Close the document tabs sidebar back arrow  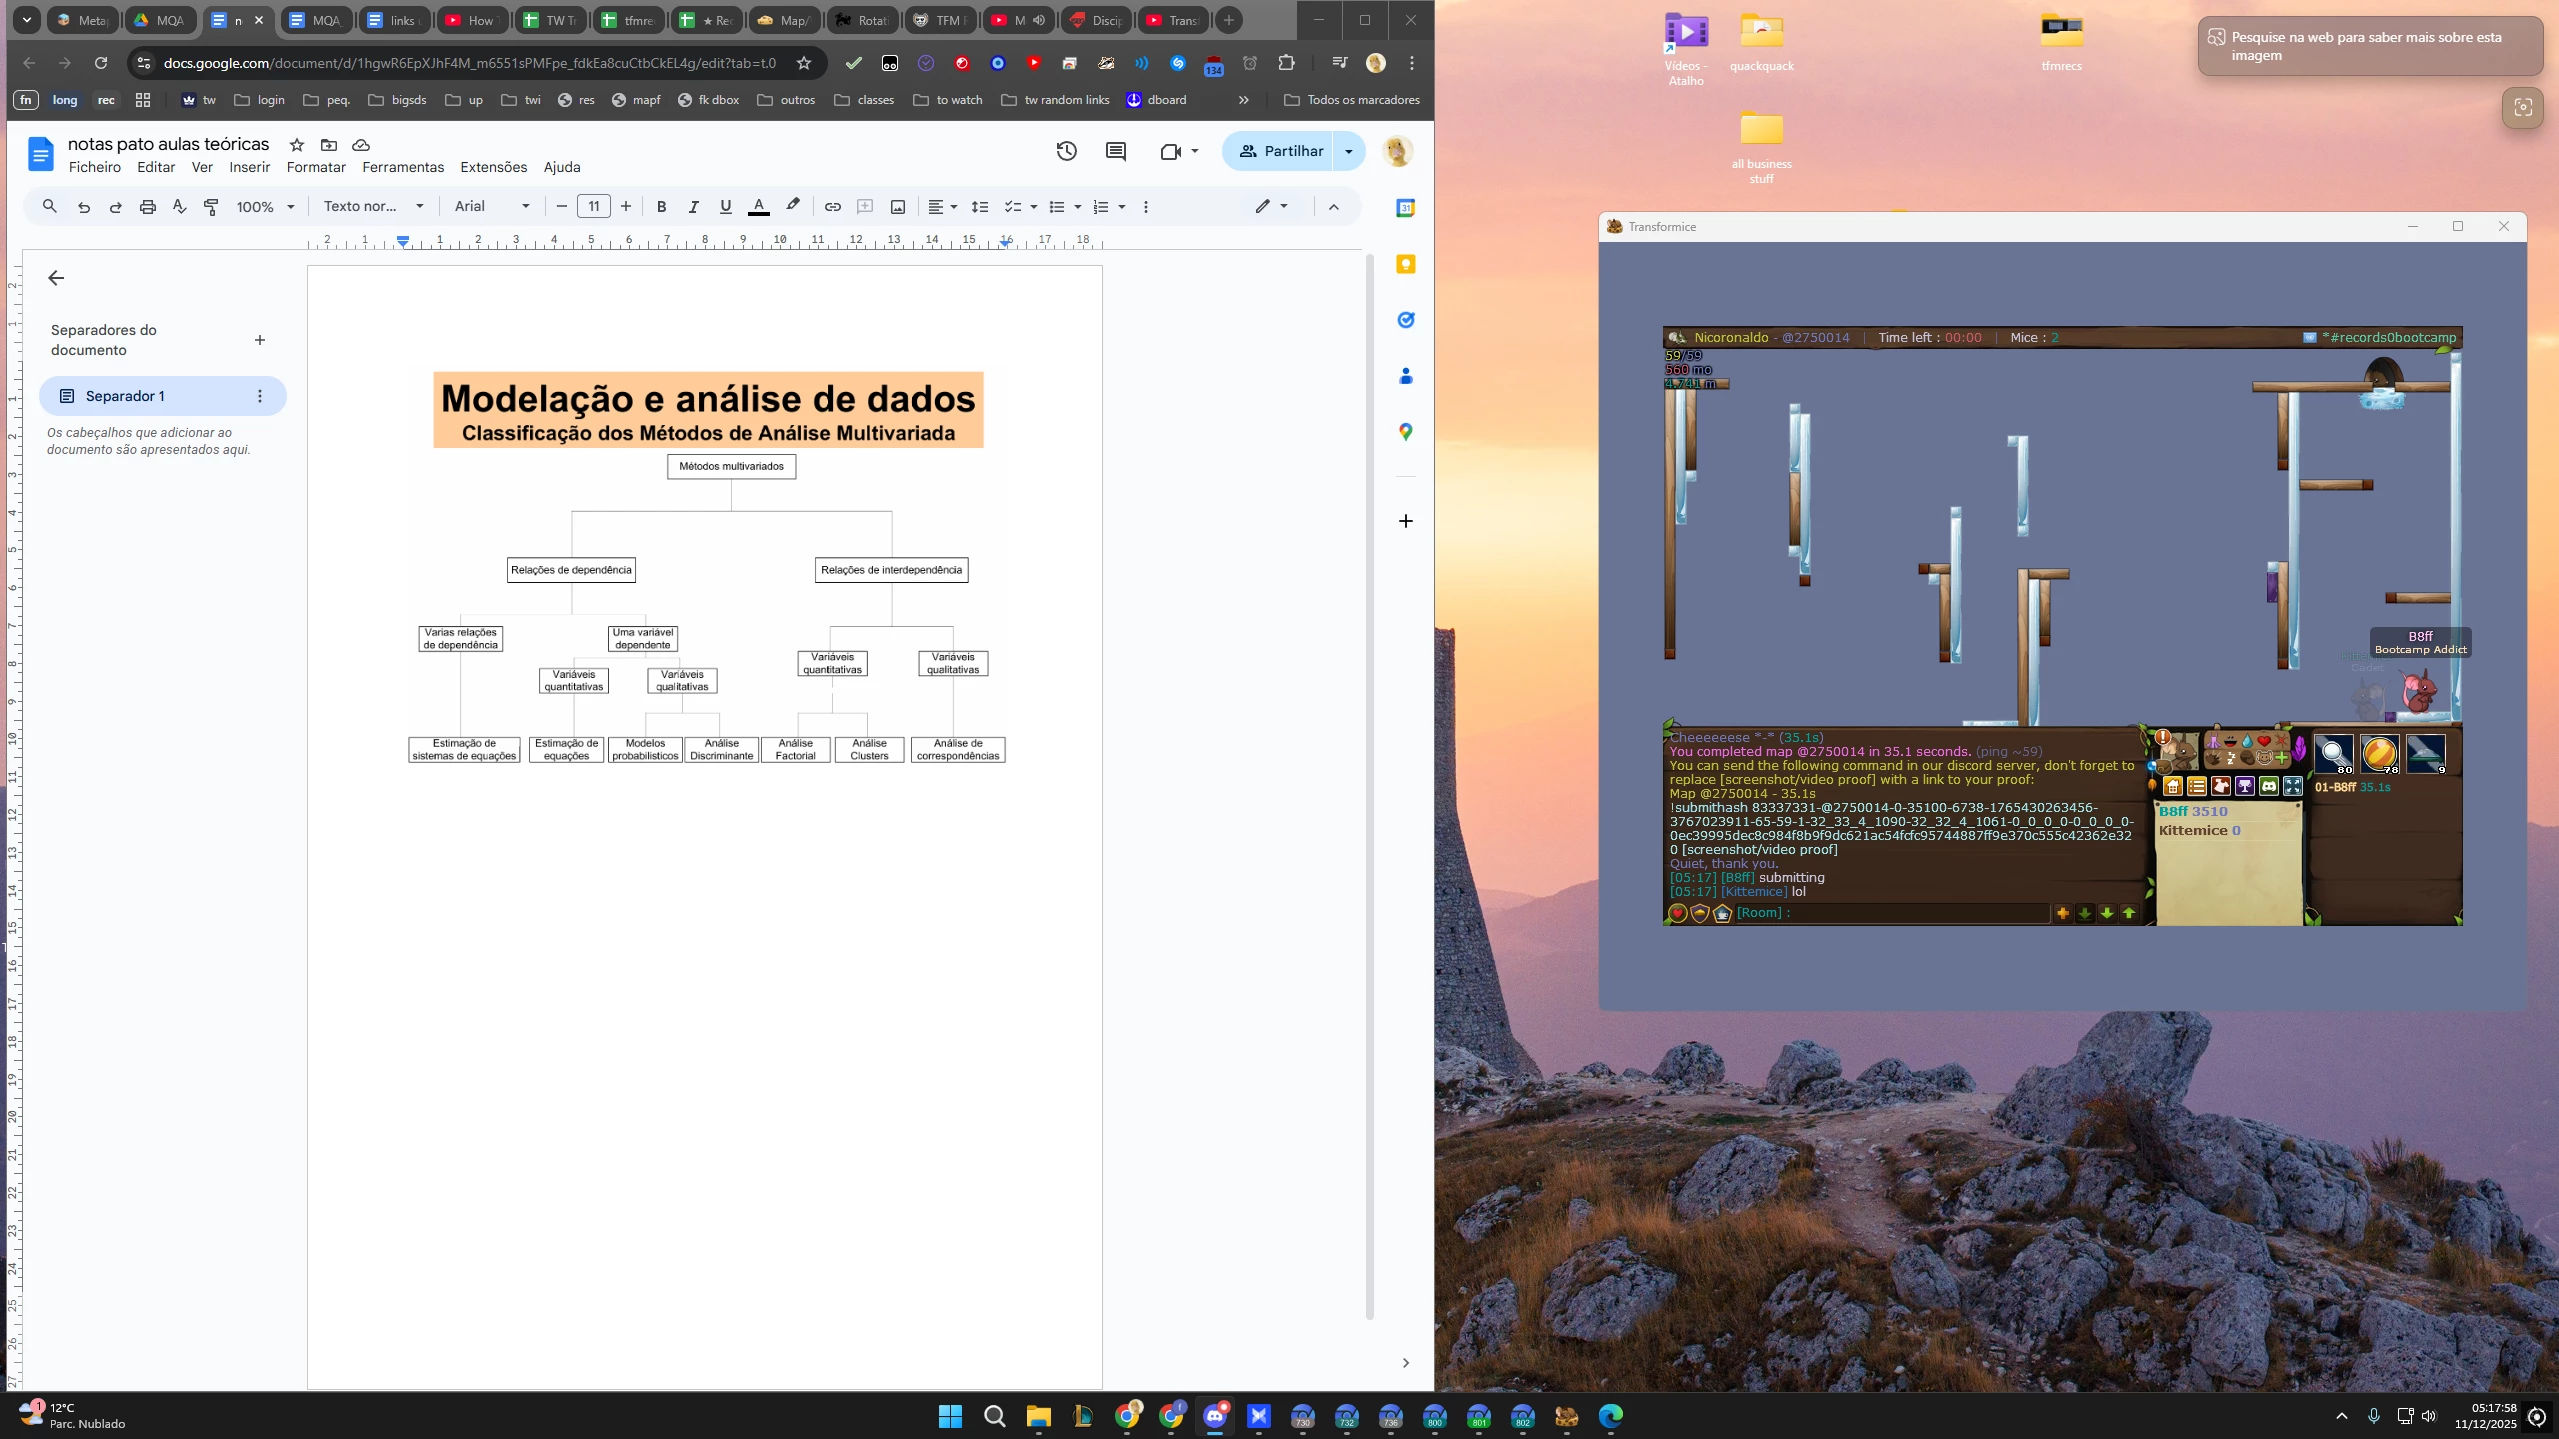click(x=56, y=278)
